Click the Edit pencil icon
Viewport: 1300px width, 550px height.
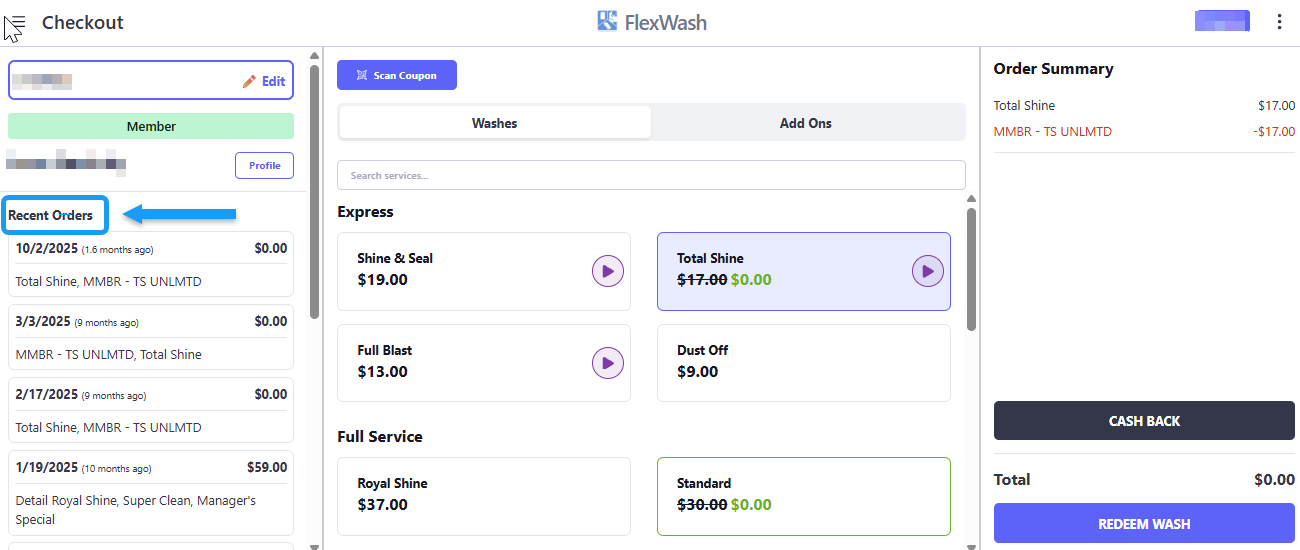pos(249,82)
